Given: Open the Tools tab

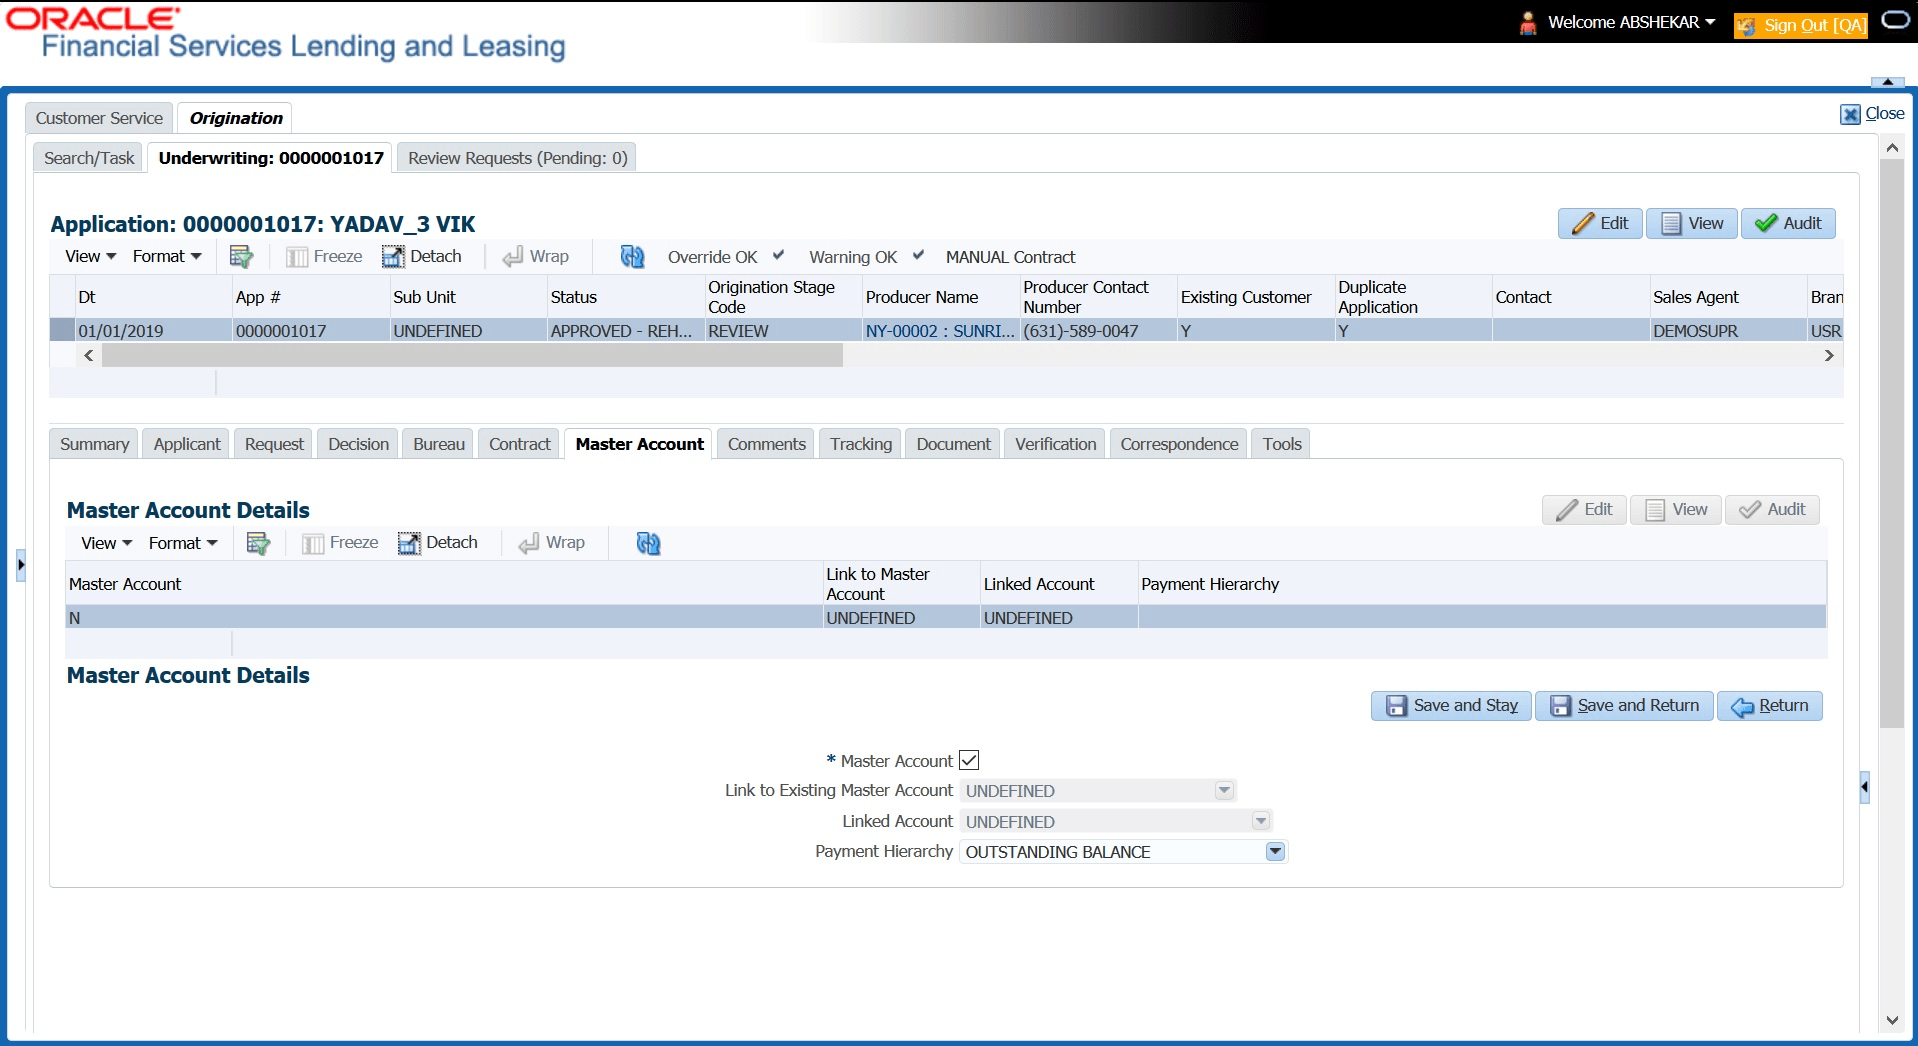Looking at the screenshot, I should coord(1282,444).
